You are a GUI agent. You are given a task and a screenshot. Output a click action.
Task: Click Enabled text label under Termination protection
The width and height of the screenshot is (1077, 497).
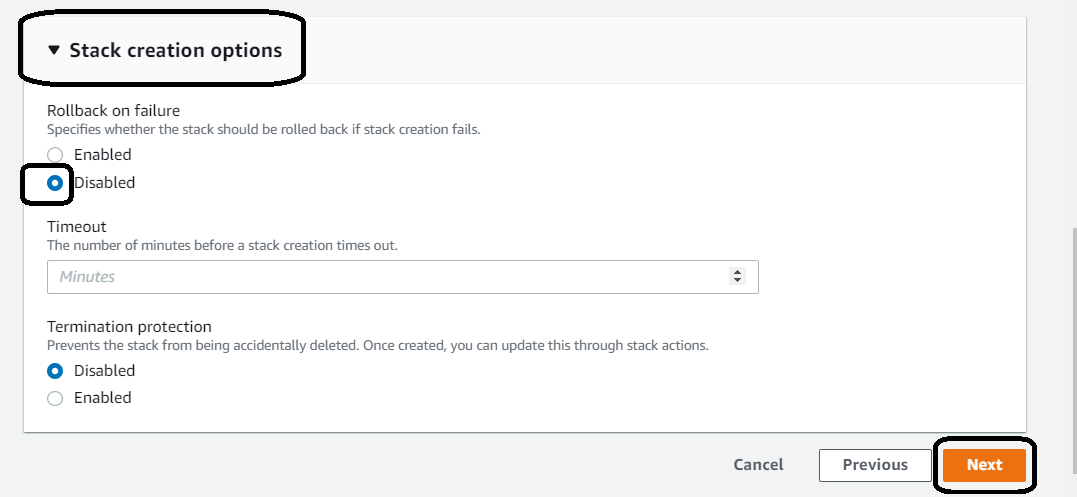(102, 397)
